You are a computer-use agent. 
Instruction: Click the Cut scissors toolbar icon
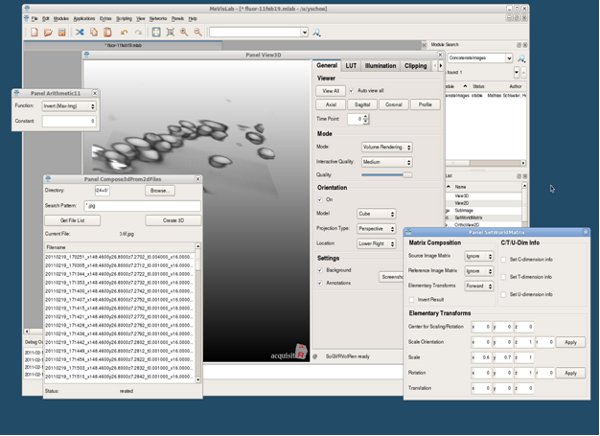pos(80,32)
